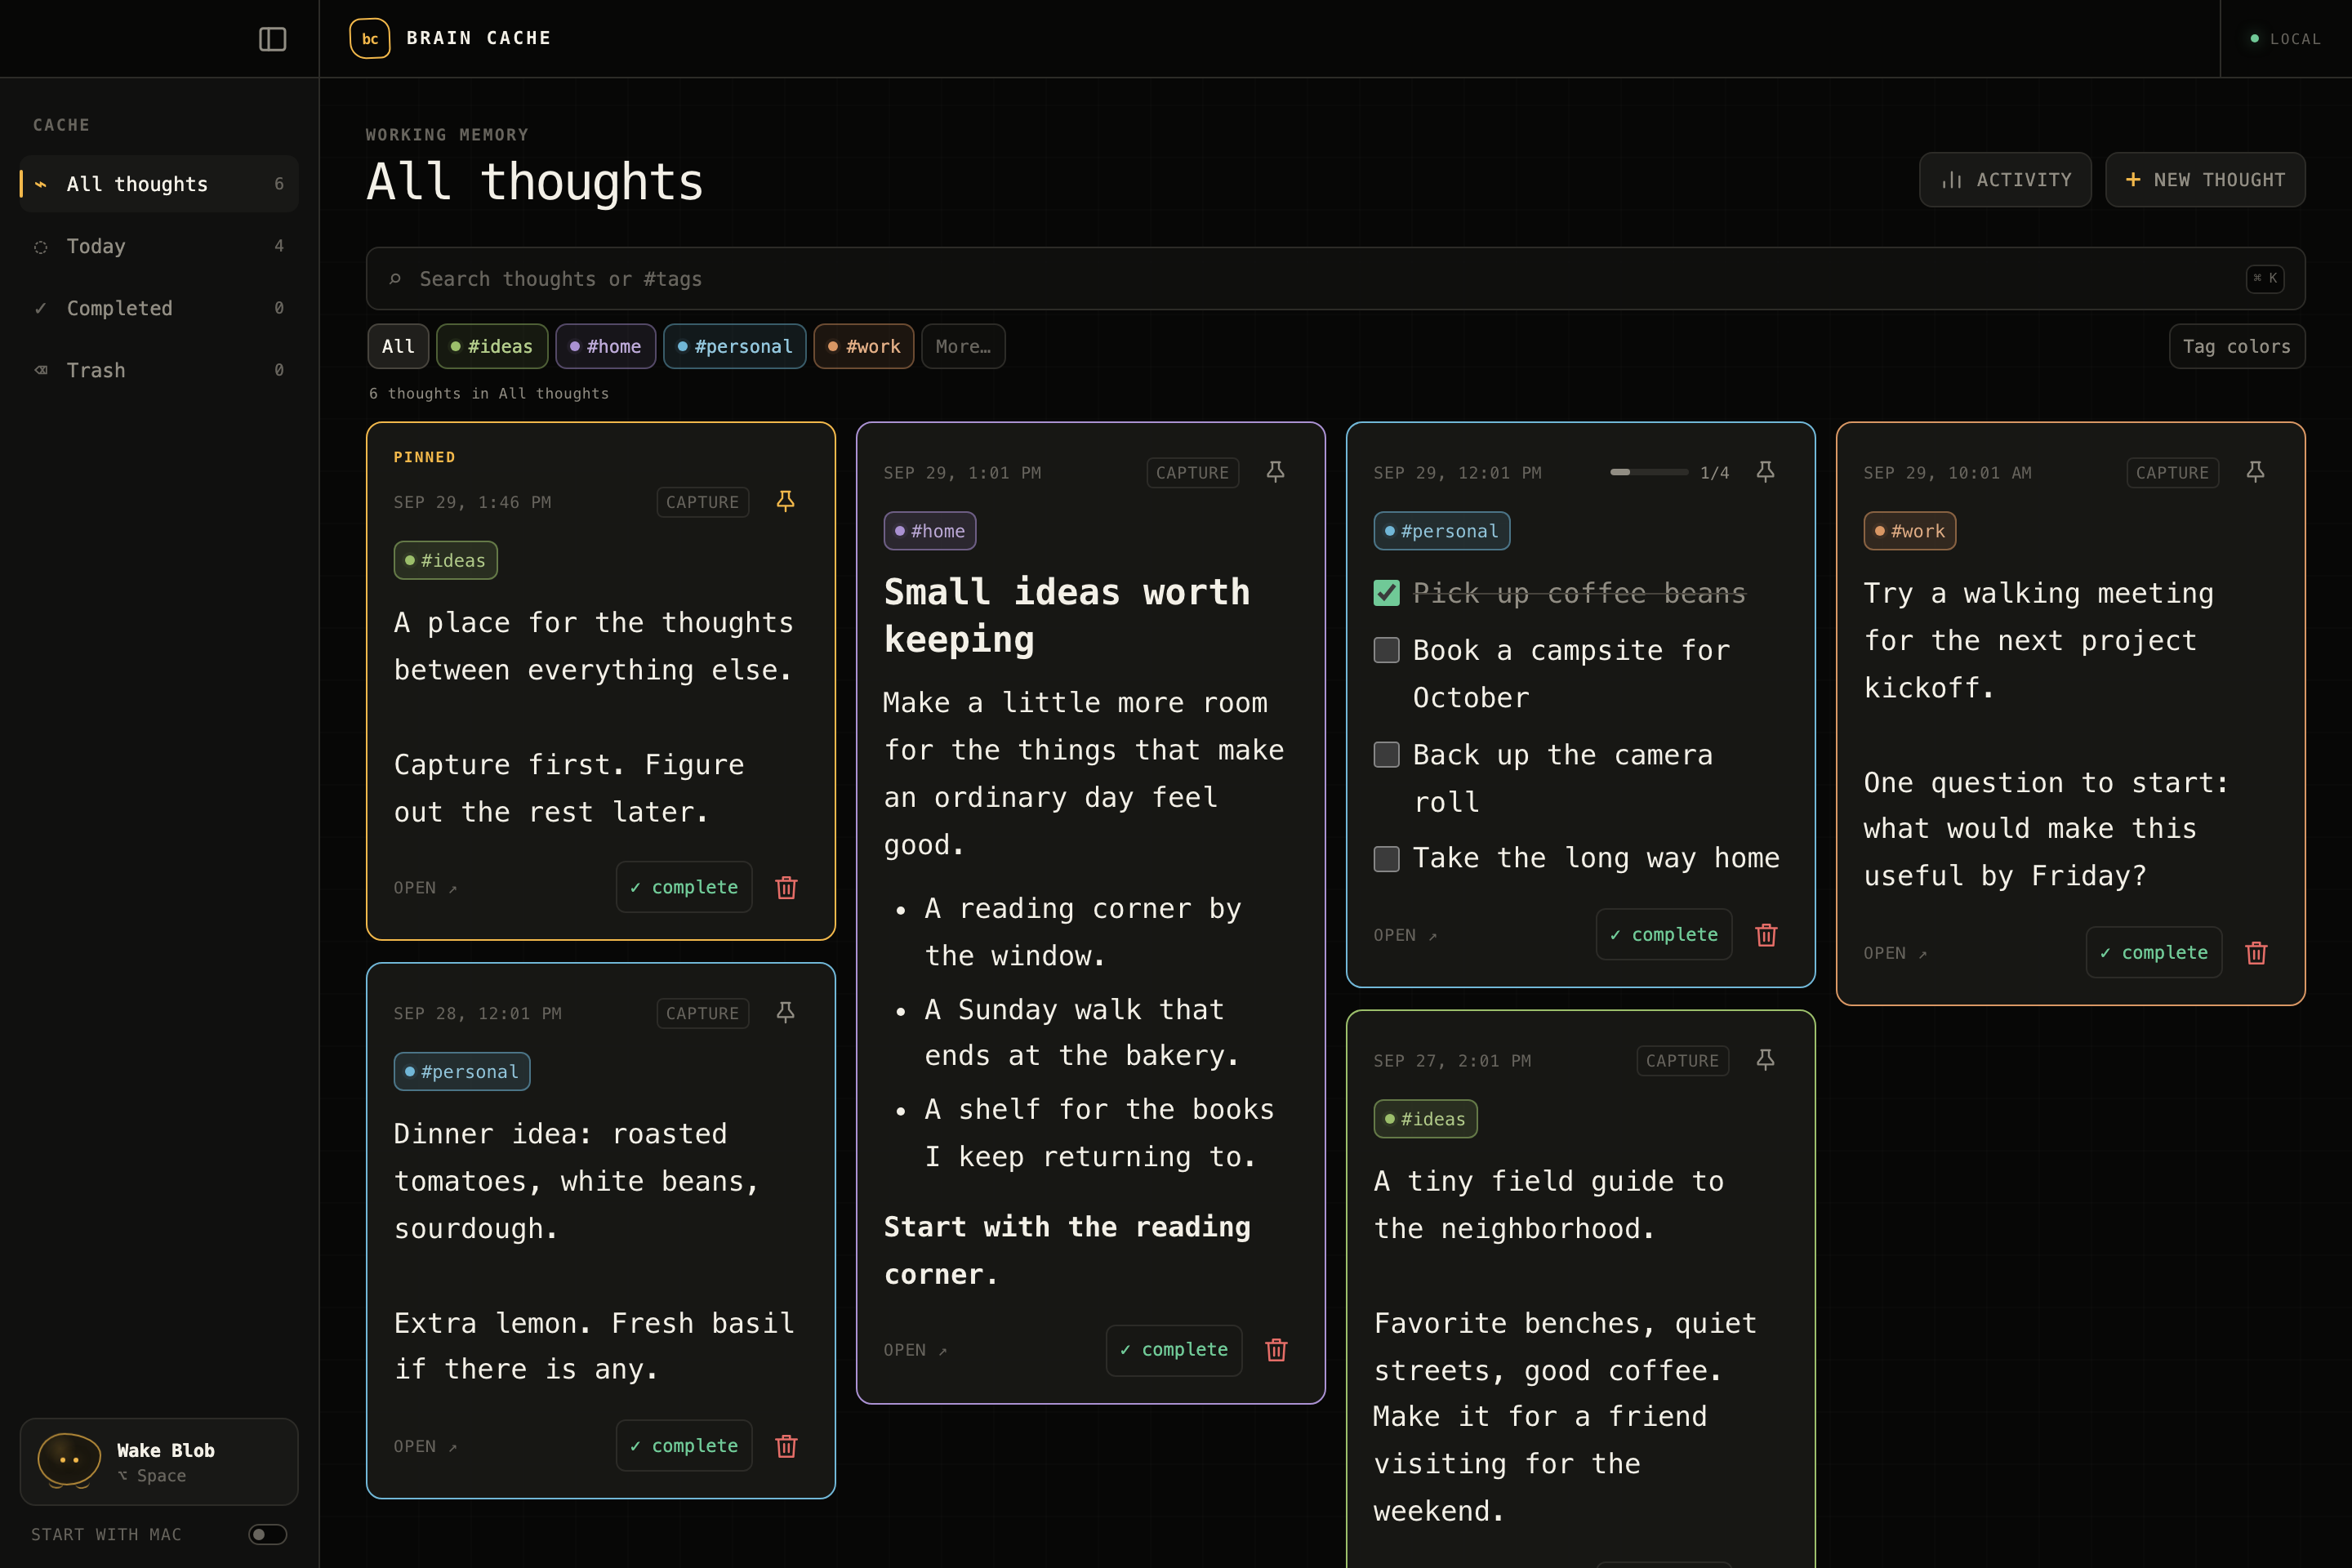Pin the coffee beans checklist card
The image size is (2352, 1568).
pyautogui.click(x=1766, y=472)
